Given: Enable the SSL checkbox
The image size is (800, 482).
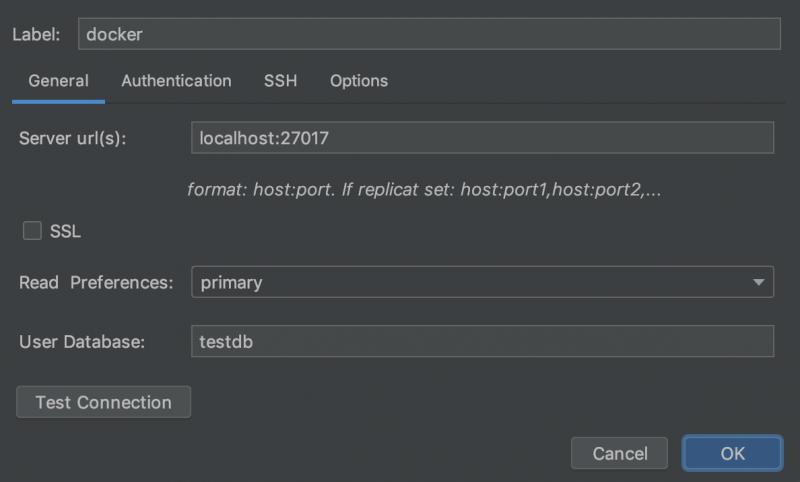Looking at the screenshot, I should pyautogui.click(x=33, y=231).
